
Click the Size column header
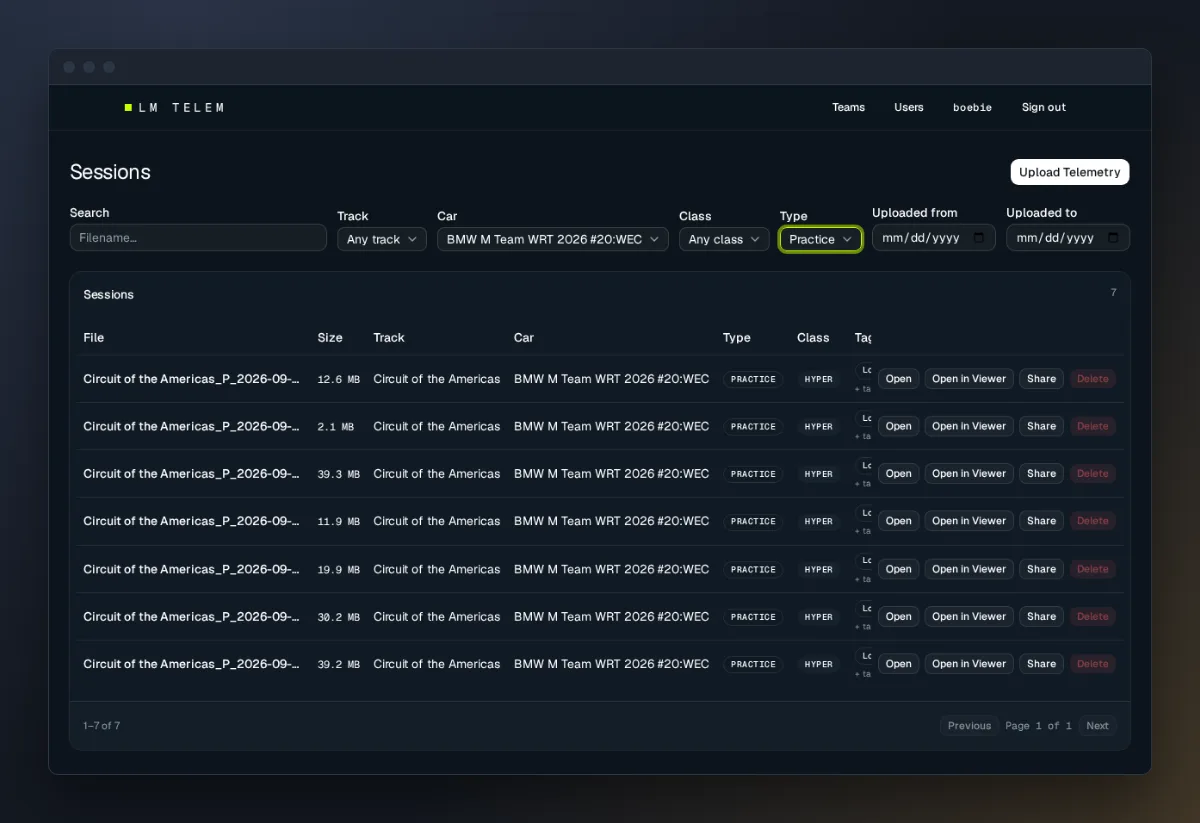click(x=330, y=338)
